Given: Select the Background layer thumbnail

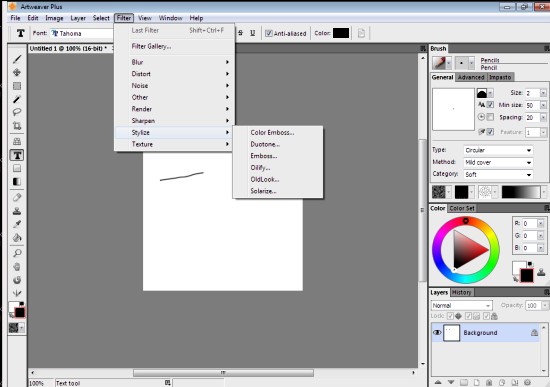Looking at the screenshot, I should point(451,333).
